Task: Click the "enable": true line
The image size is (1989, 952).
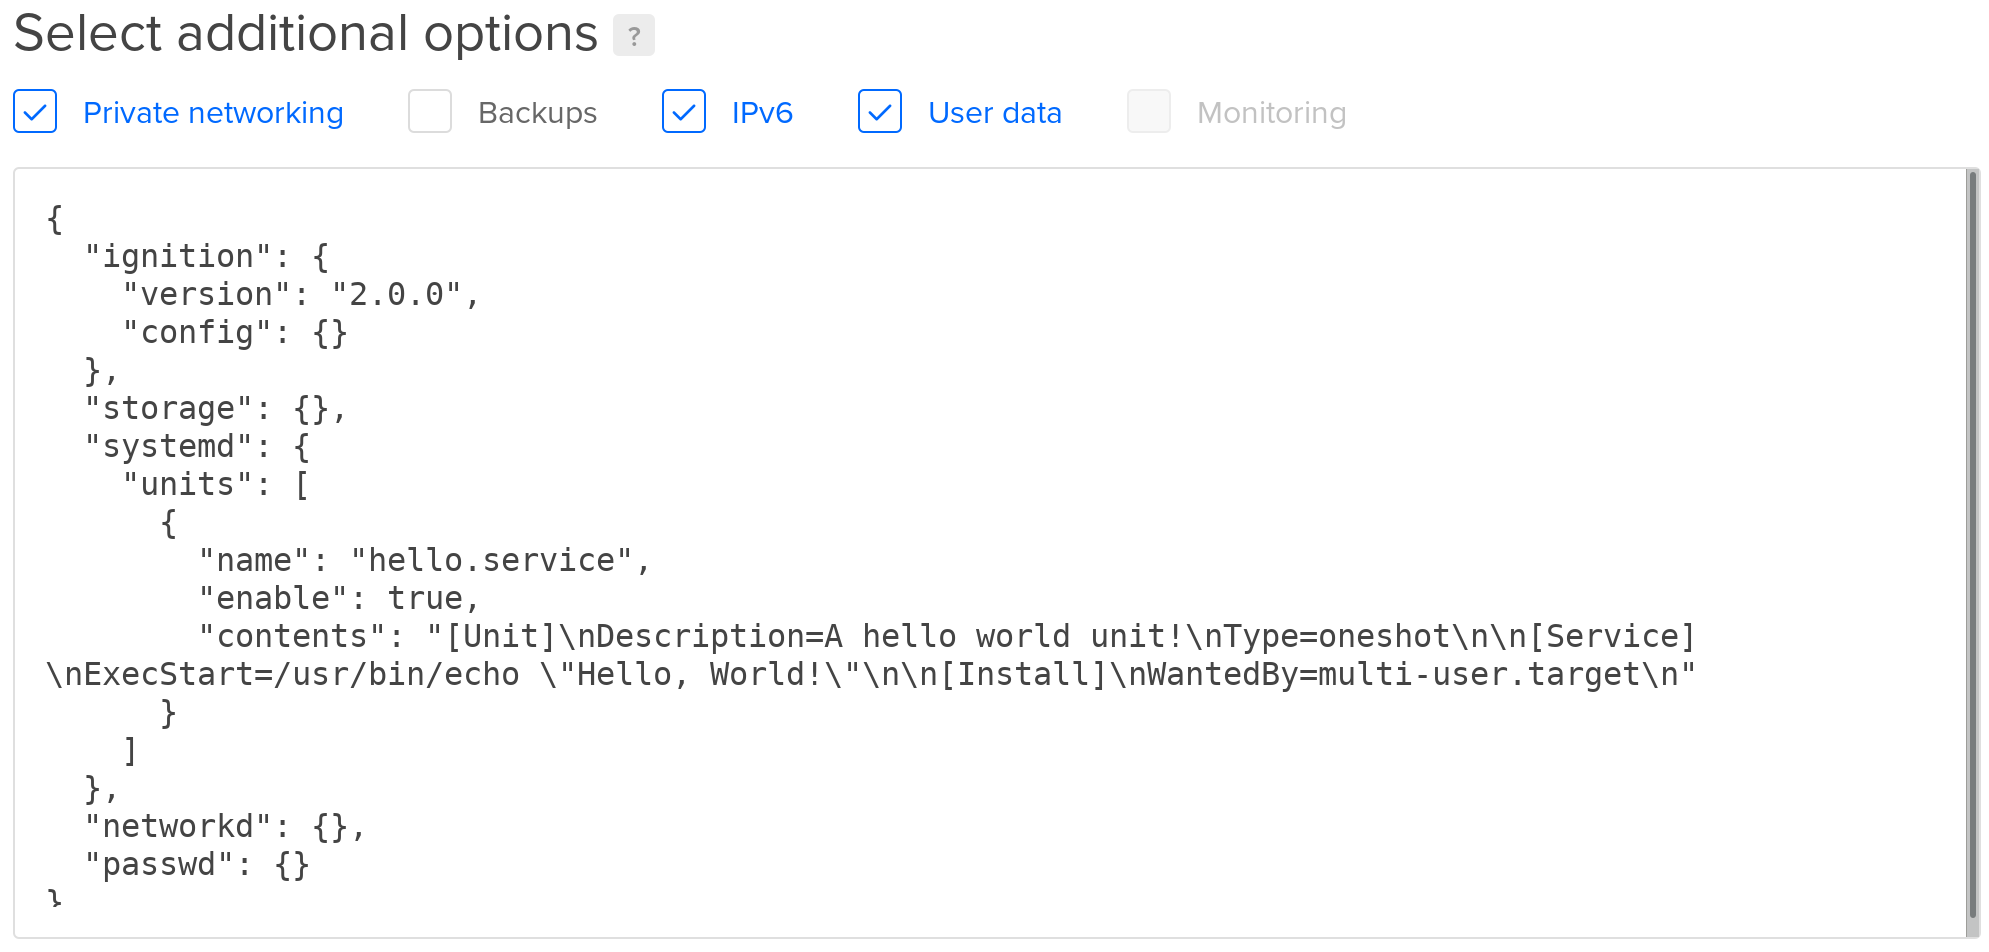Action: 338,599
